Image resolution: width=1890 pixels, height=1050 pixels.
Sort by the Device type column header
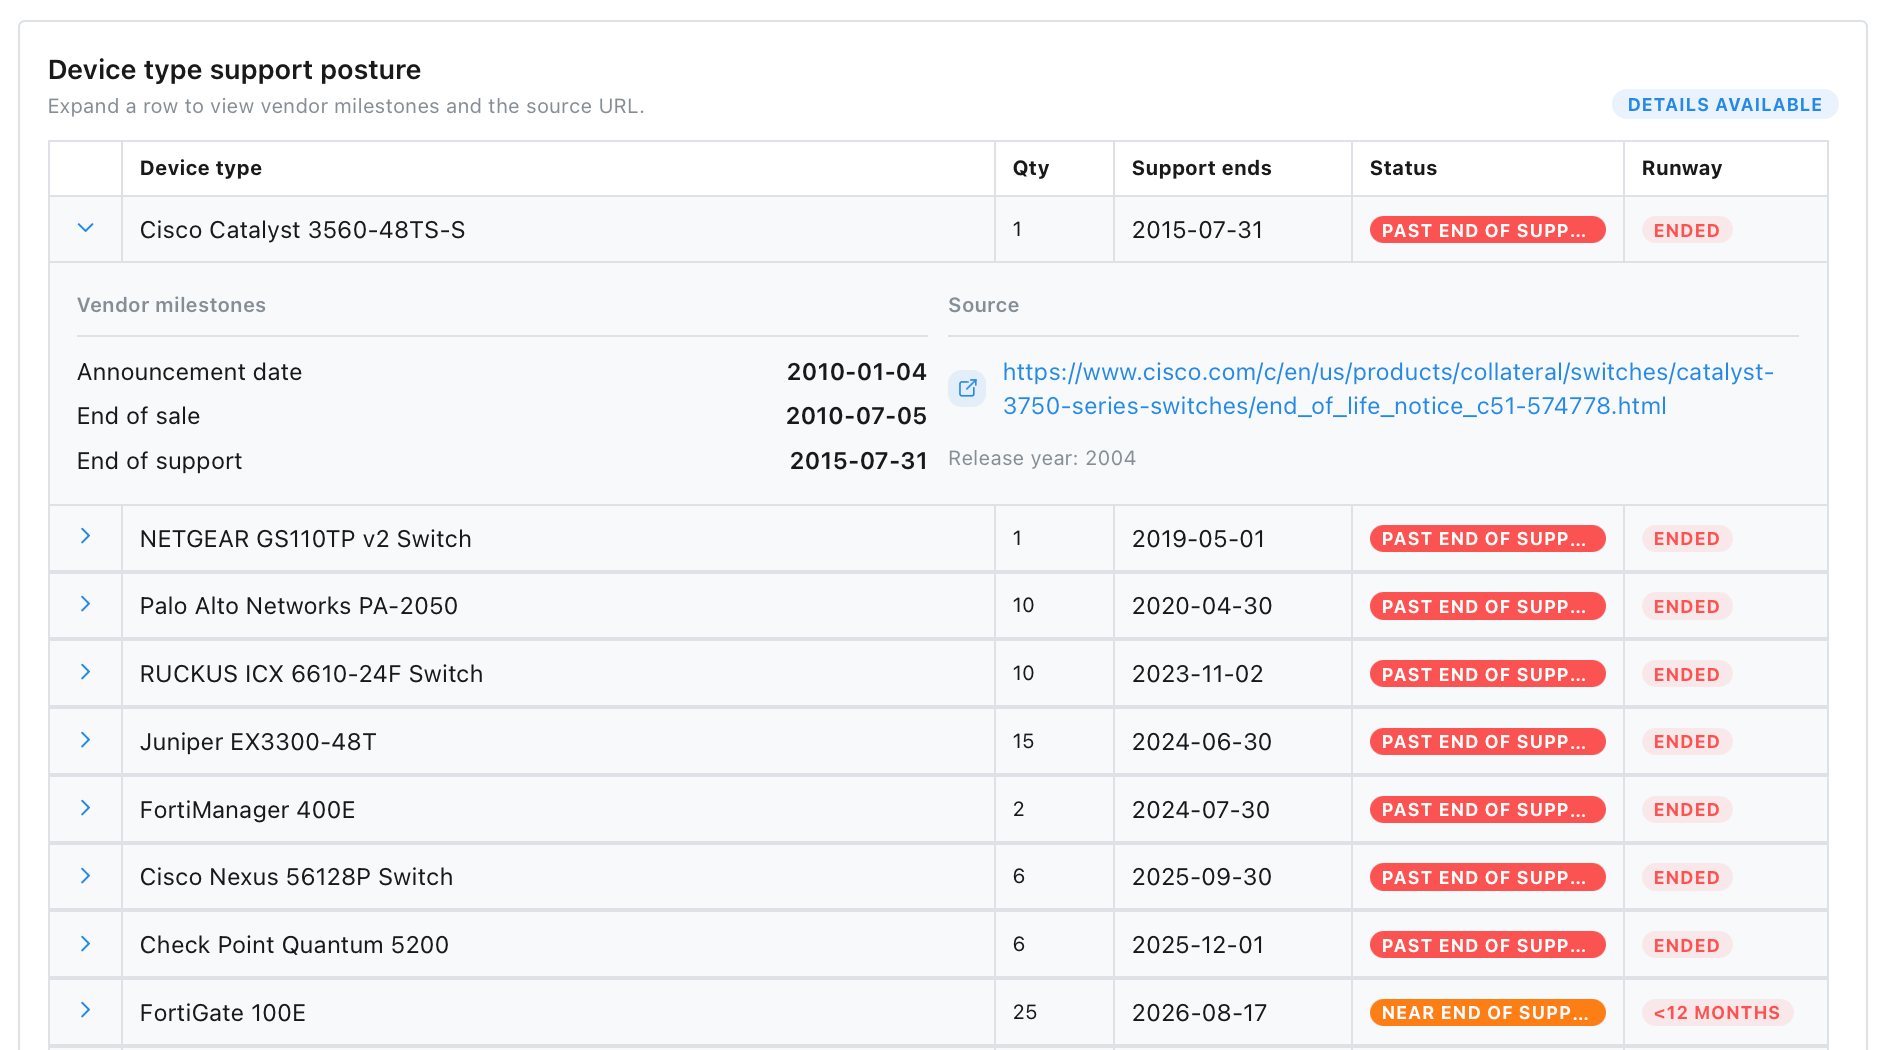click(200, 168)
